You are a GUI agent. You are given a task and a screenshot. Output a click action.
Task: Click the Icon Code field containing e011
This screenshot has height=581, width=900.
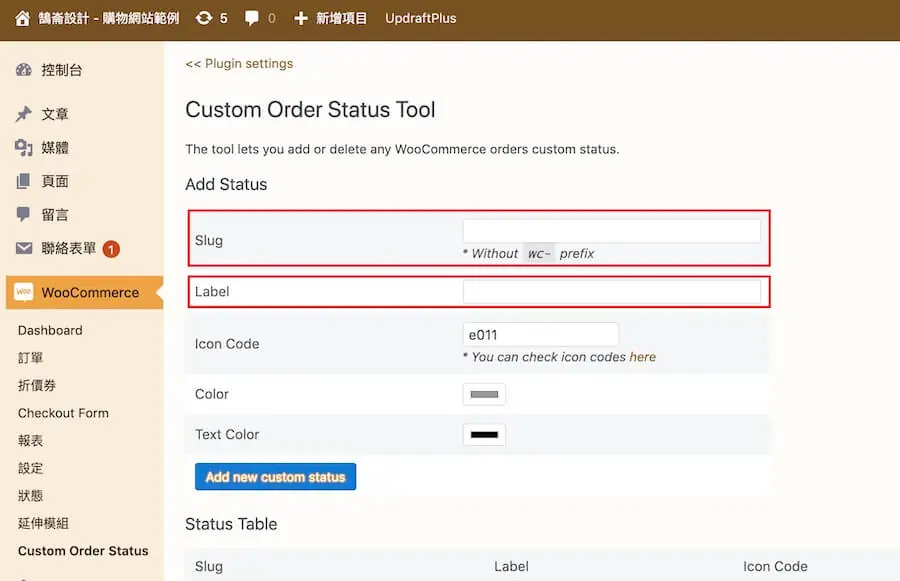click(541, 334)
